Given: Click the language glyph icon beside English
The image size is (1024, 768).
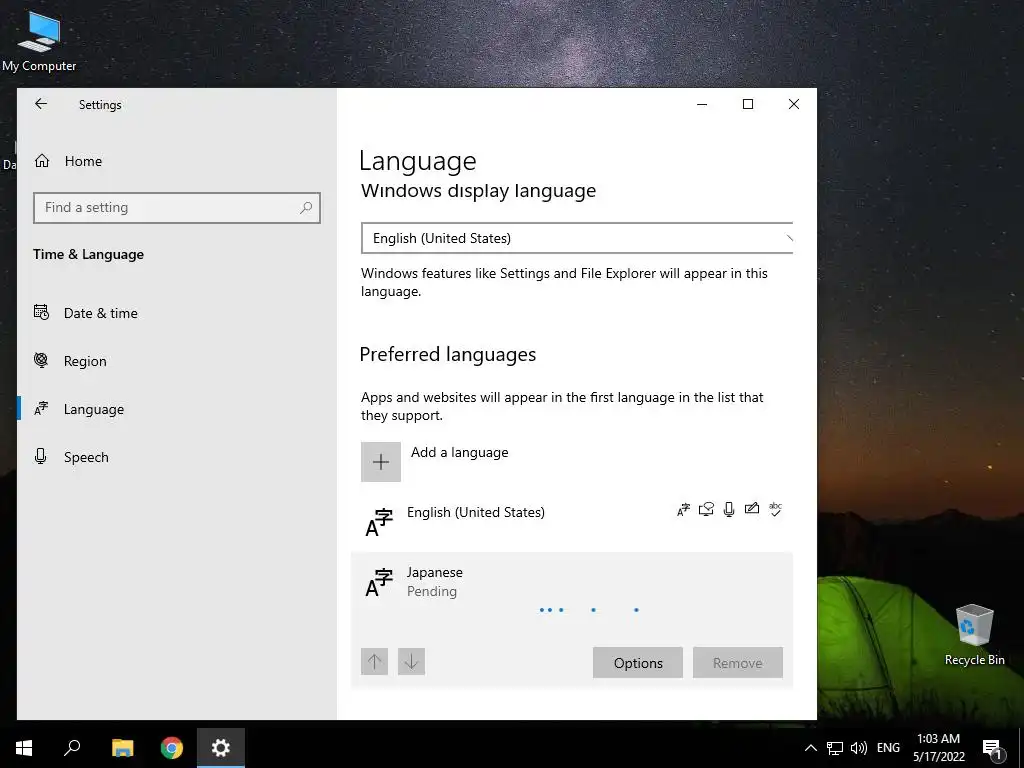Looking at the screenshot, I should pyautogui.click(x=379, y=522).
